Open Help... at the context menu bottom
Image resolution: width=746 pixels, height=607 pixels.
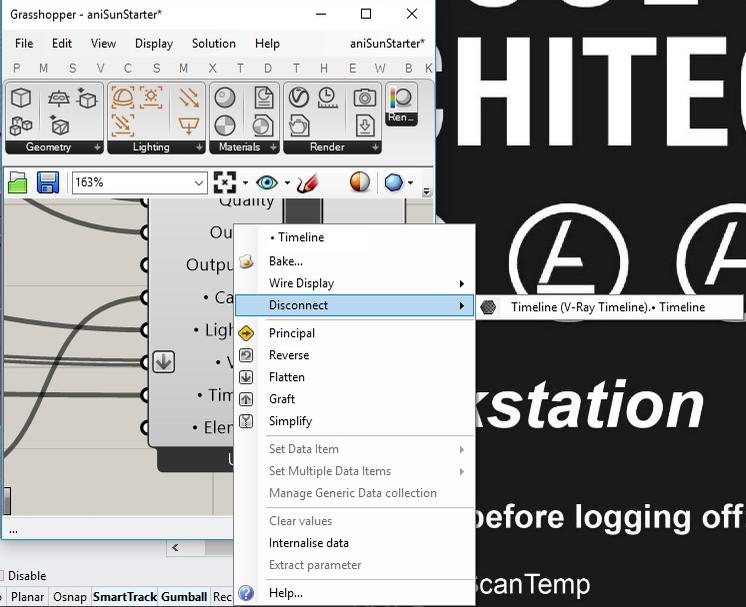click(354, 593)
